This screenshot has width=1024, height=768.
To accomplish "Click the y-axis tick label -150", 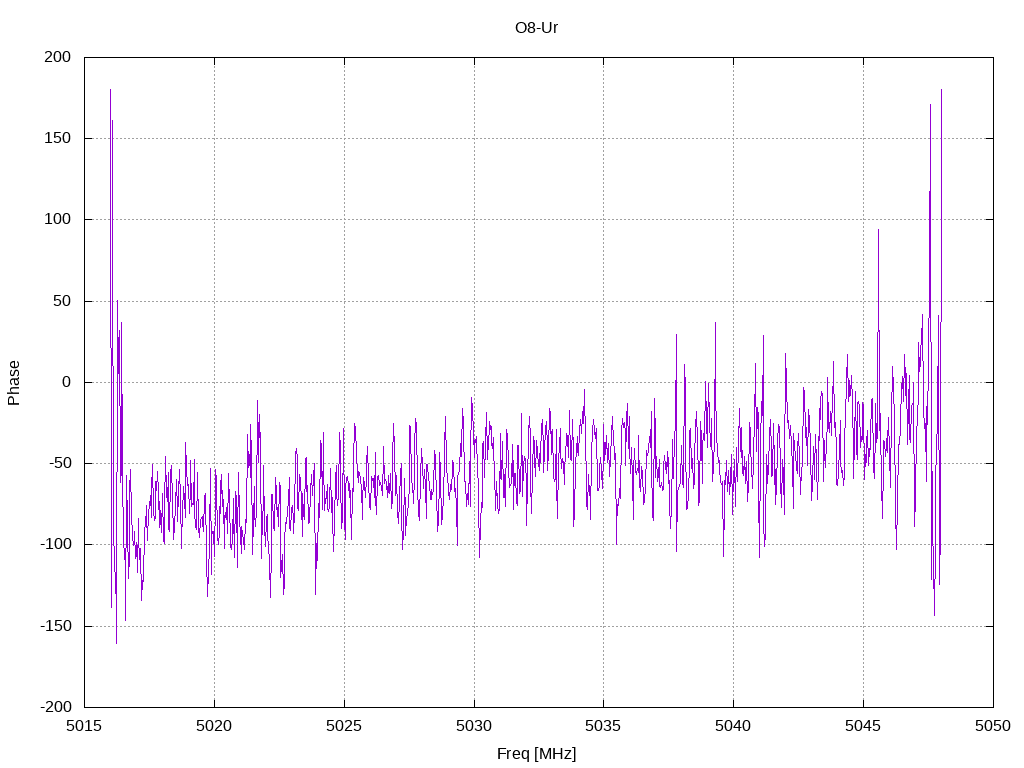I will (x=55, y=626).
